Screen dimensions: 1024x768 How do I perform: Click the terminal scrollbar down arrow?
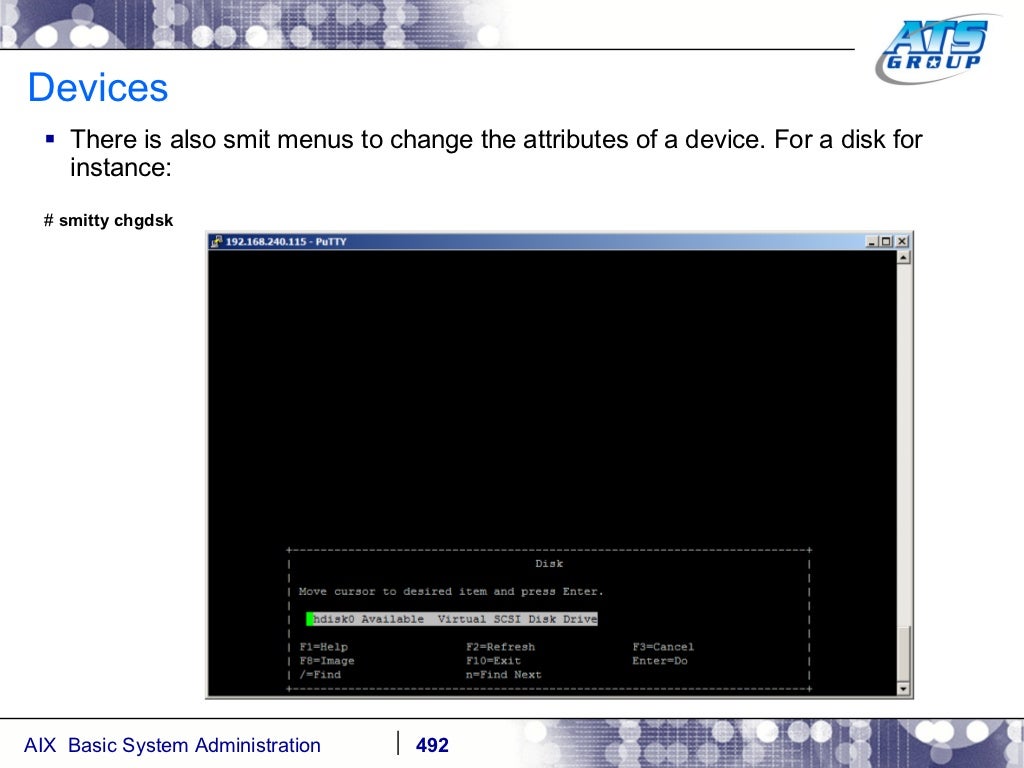tap(903, 688)
